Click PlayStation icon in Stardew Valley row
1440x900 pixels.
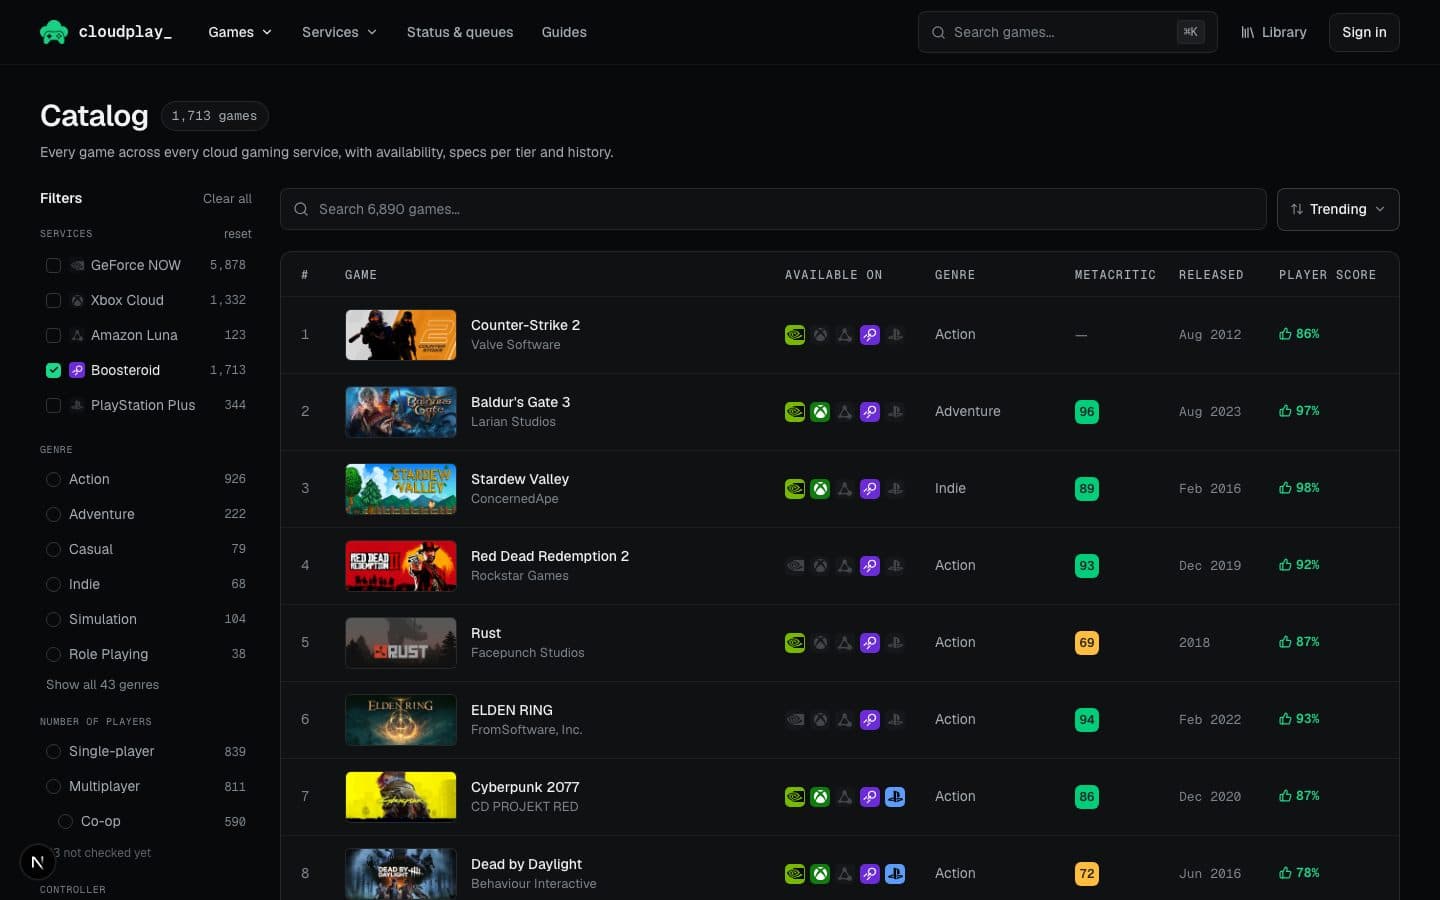(x=895, y=489)
